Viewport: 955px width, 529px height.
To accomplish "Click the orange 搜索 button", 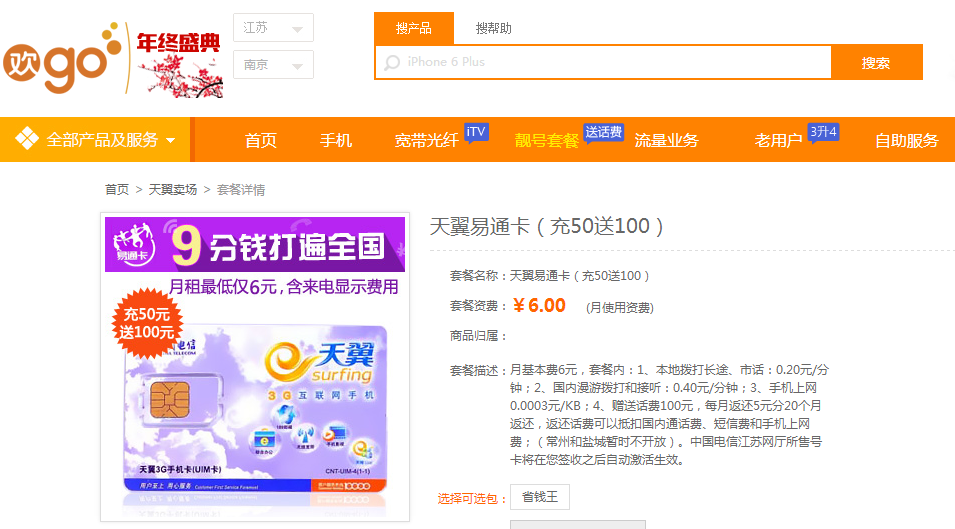I will pos(876,62).
